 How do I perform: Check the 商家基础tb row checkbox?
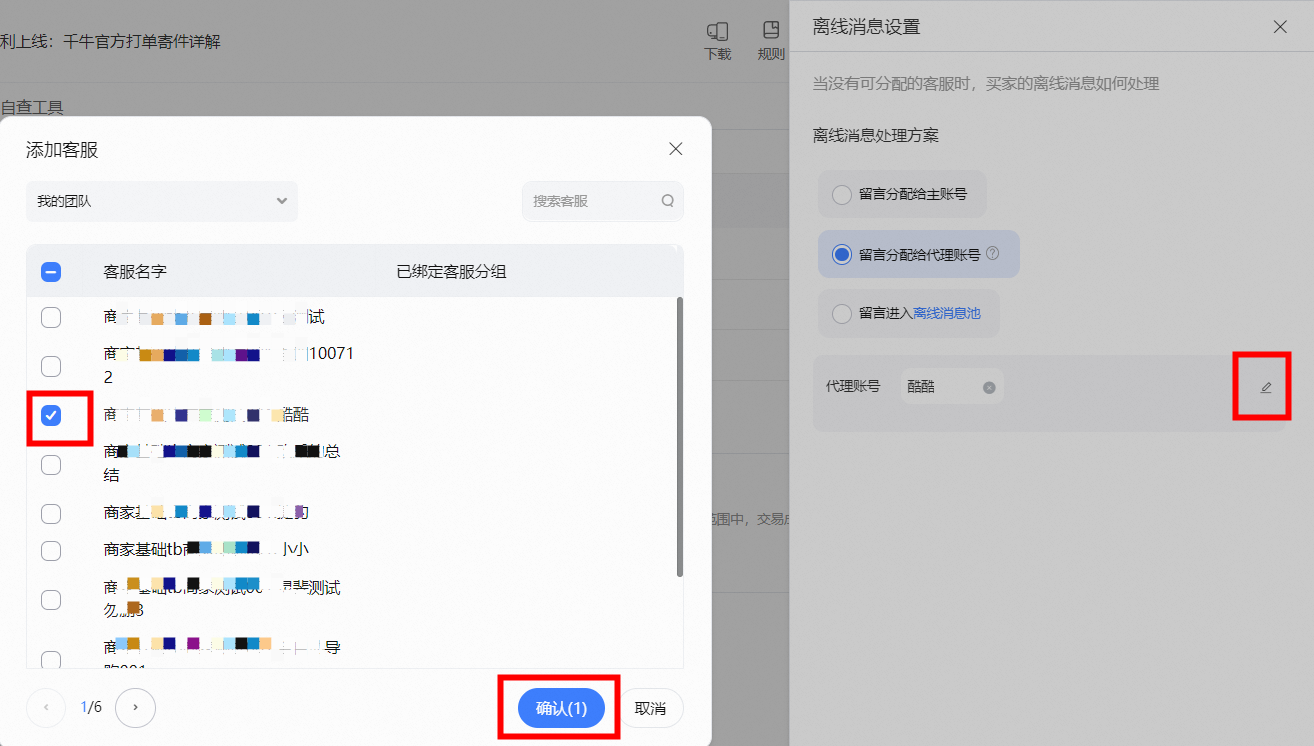(51, 550)
